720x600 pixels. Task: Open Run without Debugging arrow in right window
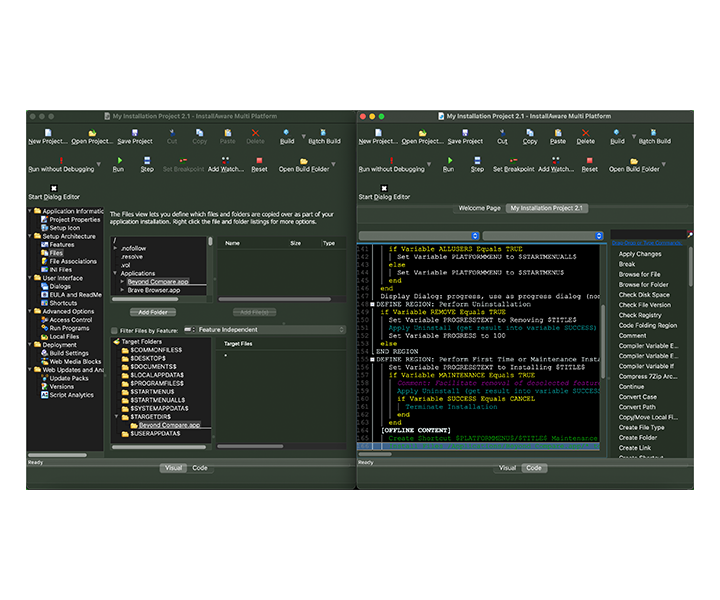pos(429,164)
